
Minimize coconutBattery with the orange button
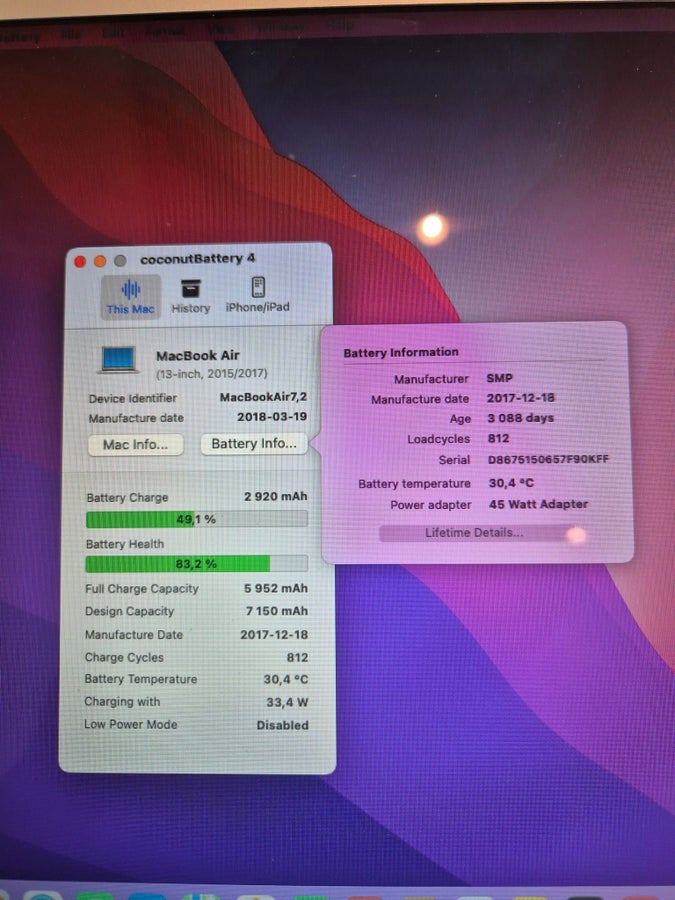pos(100,261)
